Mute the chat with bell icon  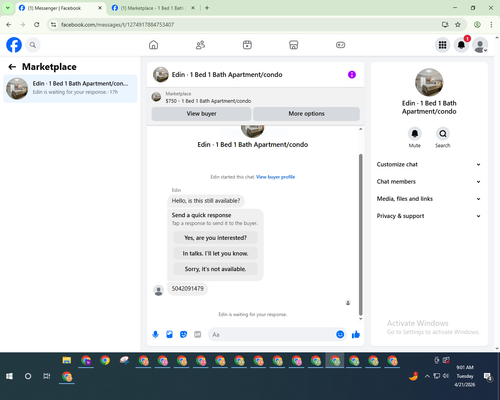415,134
